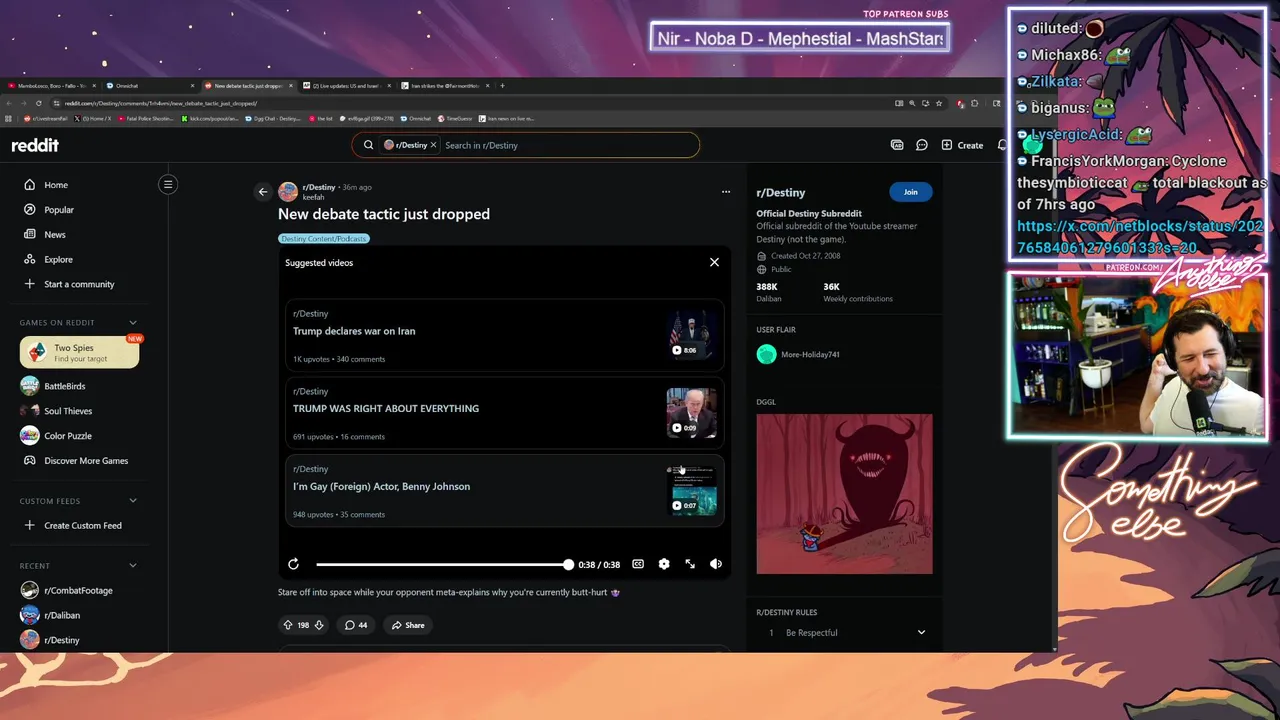Open the News section icon
1280x720 pixels.
tap(30, 235)
